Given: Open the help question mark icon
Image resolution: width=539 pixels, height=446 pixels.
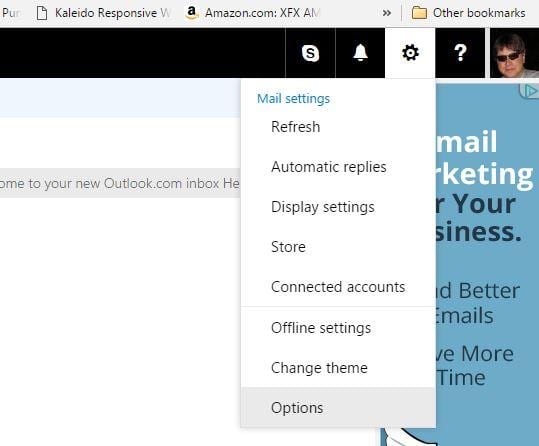Looking at the screenshot, I should coord(460,53).
